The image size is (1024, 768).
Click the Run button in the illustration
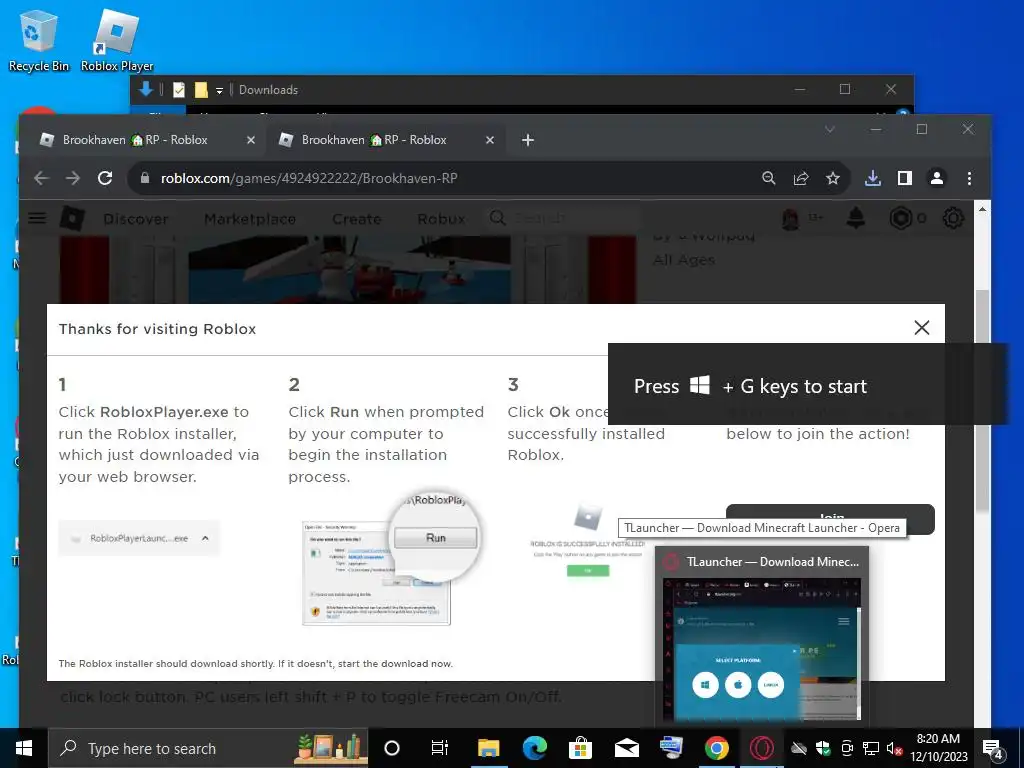tap(436, 537)
